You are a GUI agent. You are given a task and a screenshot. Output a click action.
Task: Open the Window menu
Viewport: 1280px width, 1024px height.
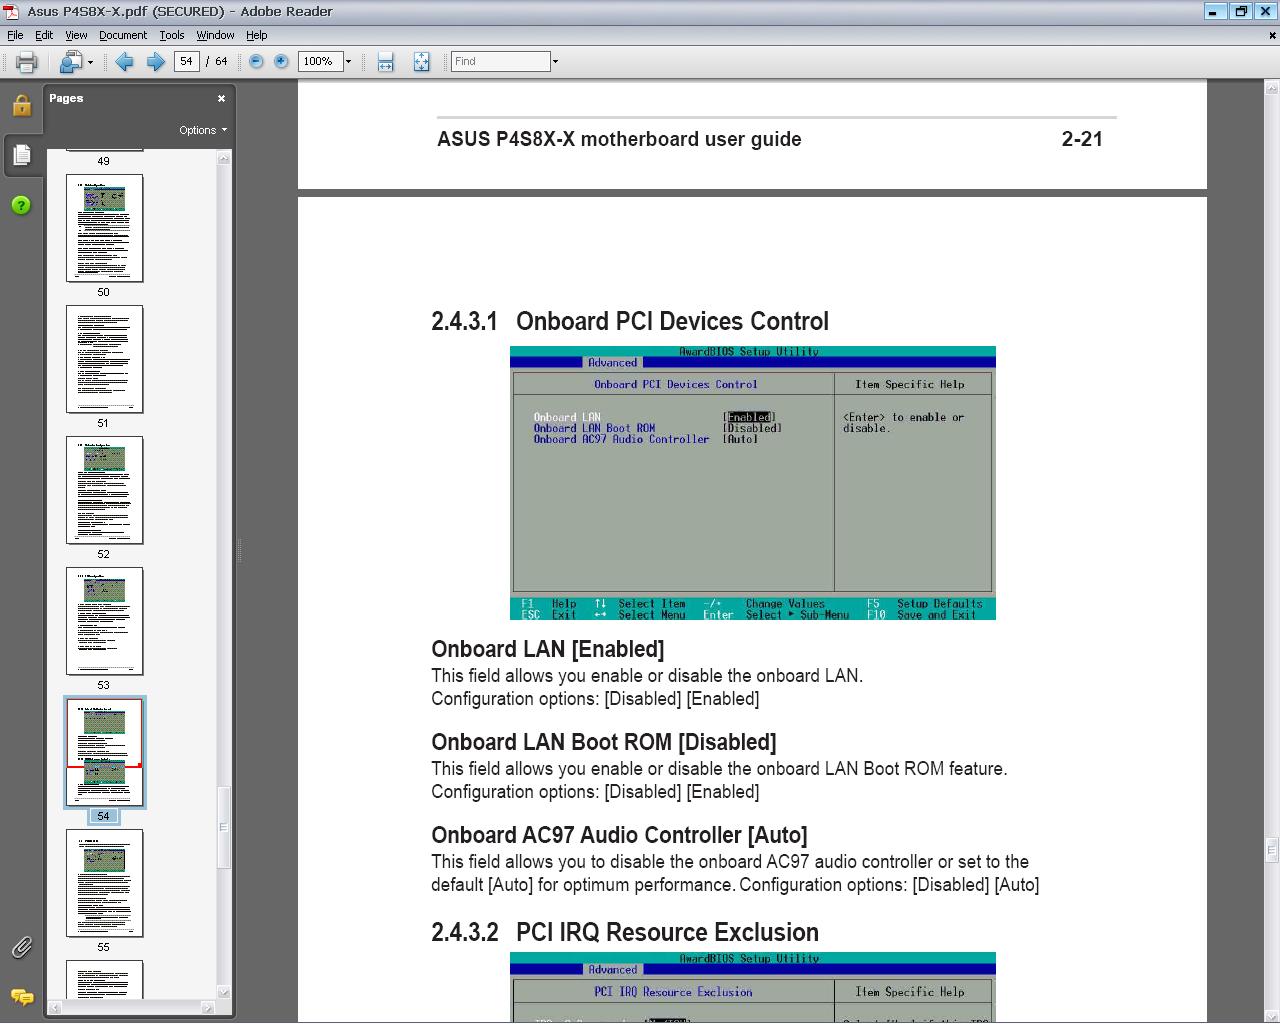point(215,35)
